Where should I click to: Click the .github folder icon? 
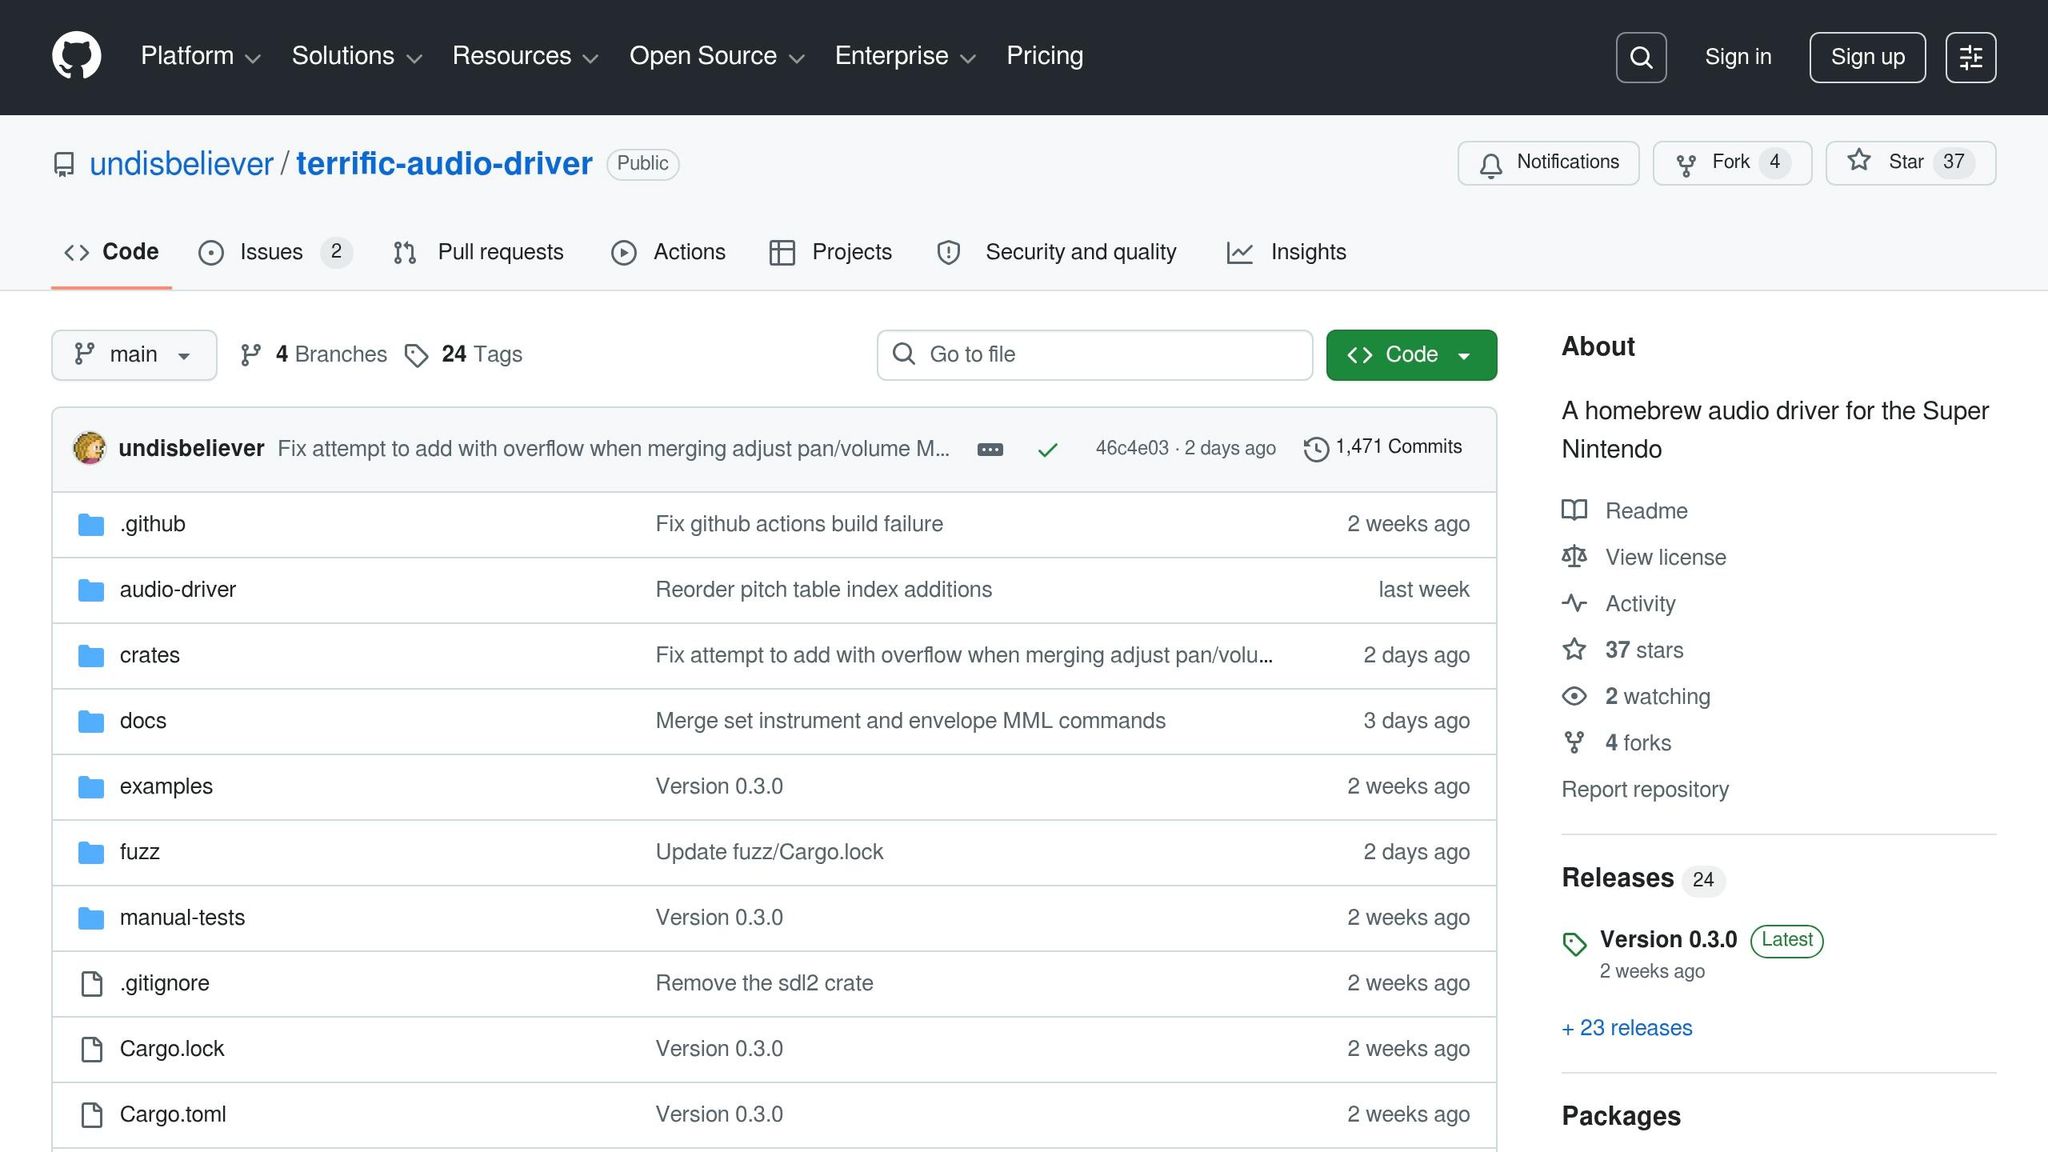pyautogui.click(x=91, y=525)
